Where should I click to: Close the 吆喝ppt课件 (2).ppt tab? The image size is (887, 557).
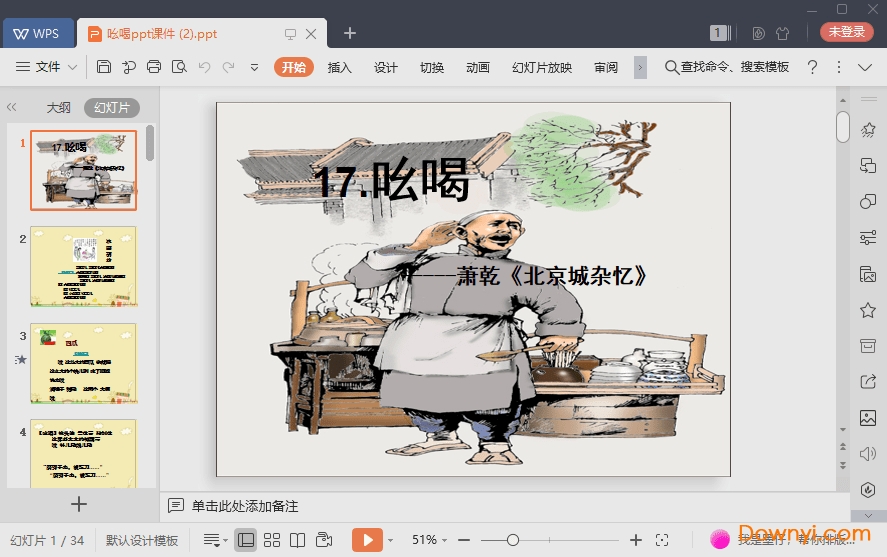point(311,34)
